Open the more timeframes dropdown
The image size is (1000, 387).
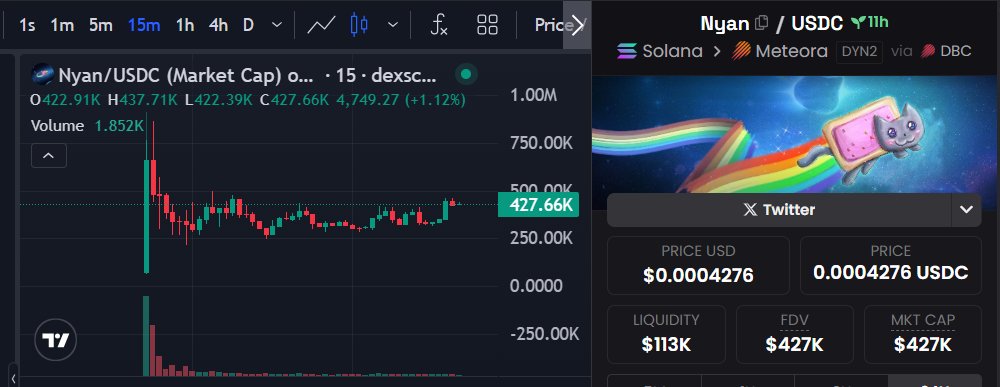pyautogui.click(x=277, y=26)
